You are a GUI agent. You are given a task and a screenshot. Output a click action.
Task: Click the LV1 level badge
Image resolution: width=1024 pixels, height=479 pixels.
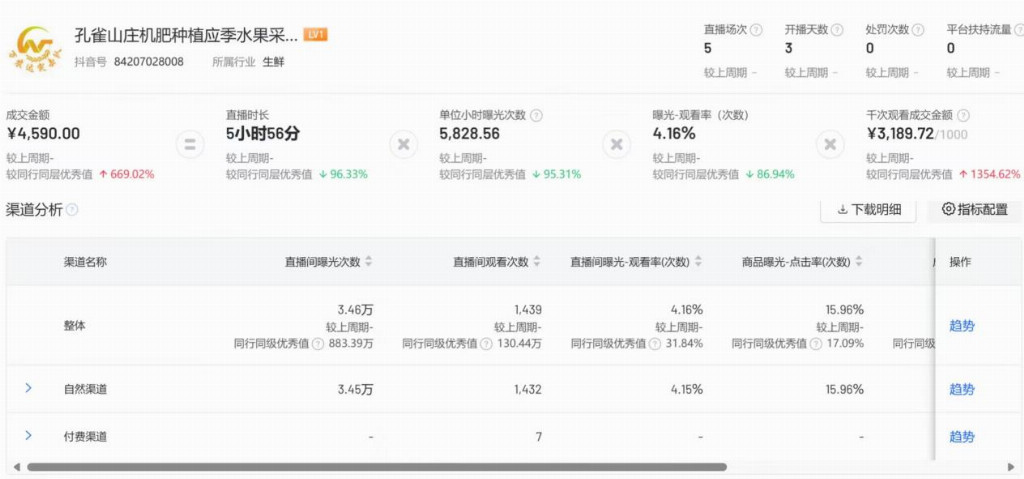coord(316,35)
